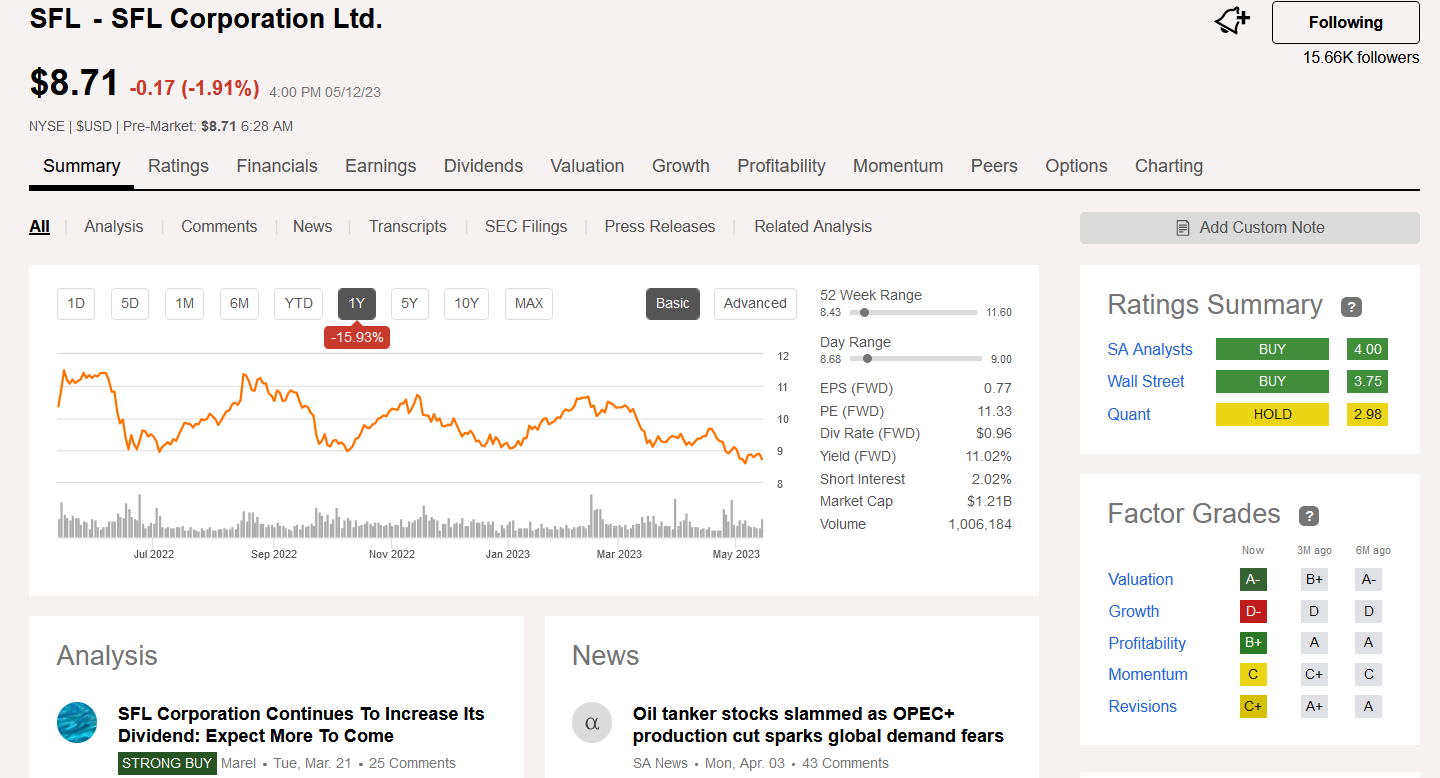Go to the Momentum tab

tap(898, 166)
